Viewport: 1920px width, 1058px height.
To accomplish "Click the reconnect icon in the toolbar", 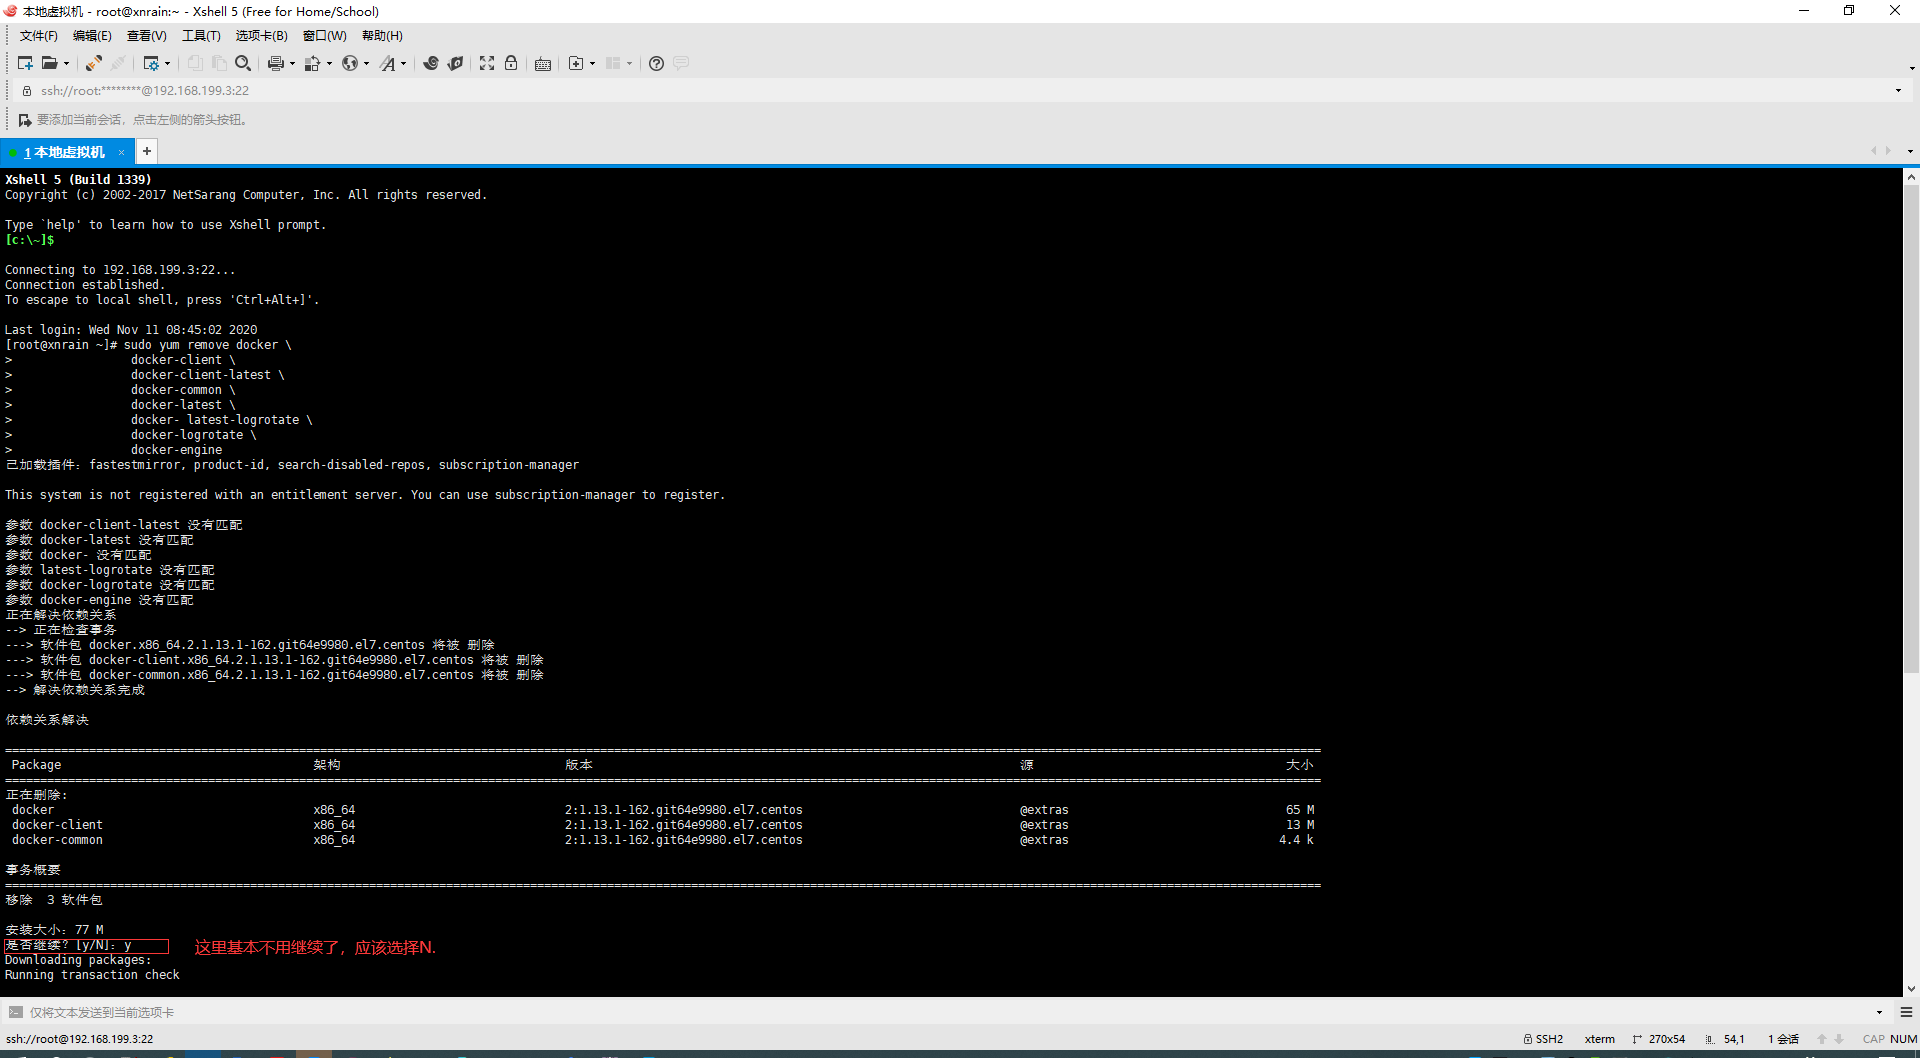I will [x=92, y=63].
